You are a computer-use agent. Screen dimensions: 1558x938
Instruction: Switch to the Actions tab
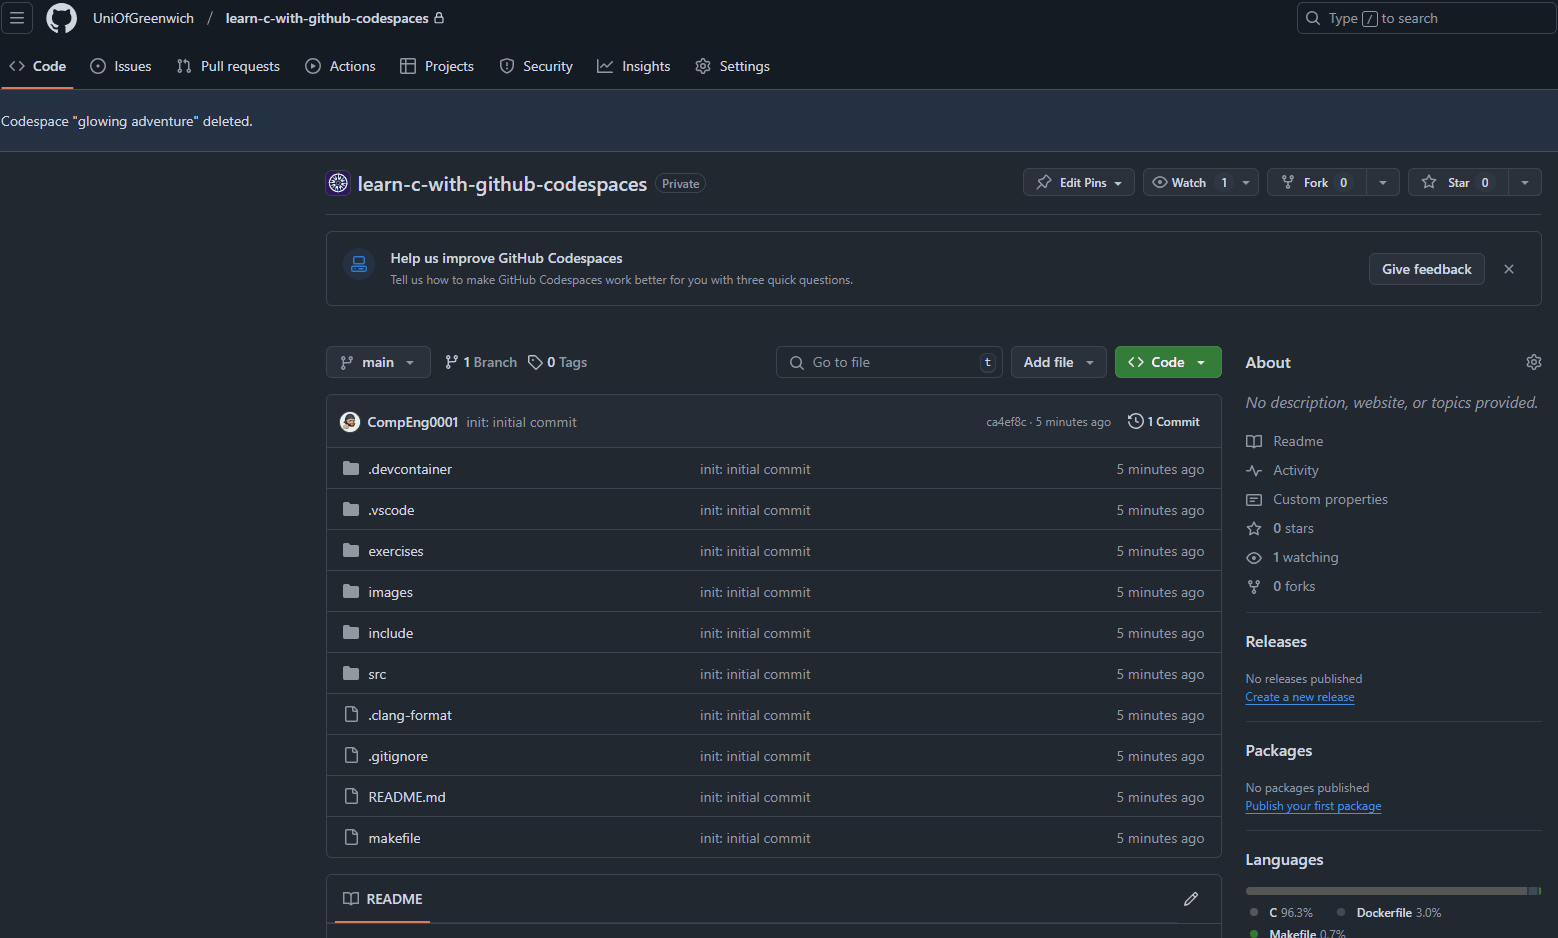341,66
